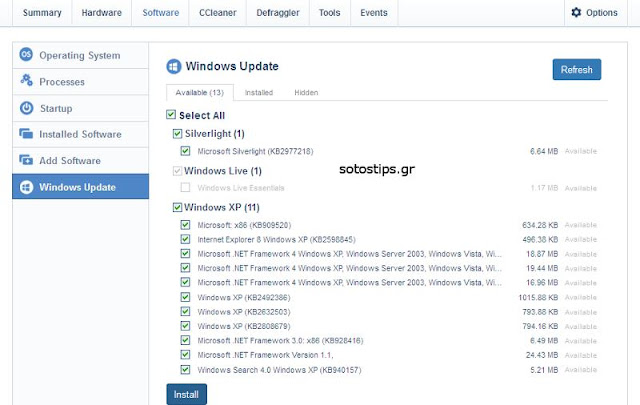
Task: Uncheck Windows Search 4.0 (KB940157) update
Action: coord(185,369)
